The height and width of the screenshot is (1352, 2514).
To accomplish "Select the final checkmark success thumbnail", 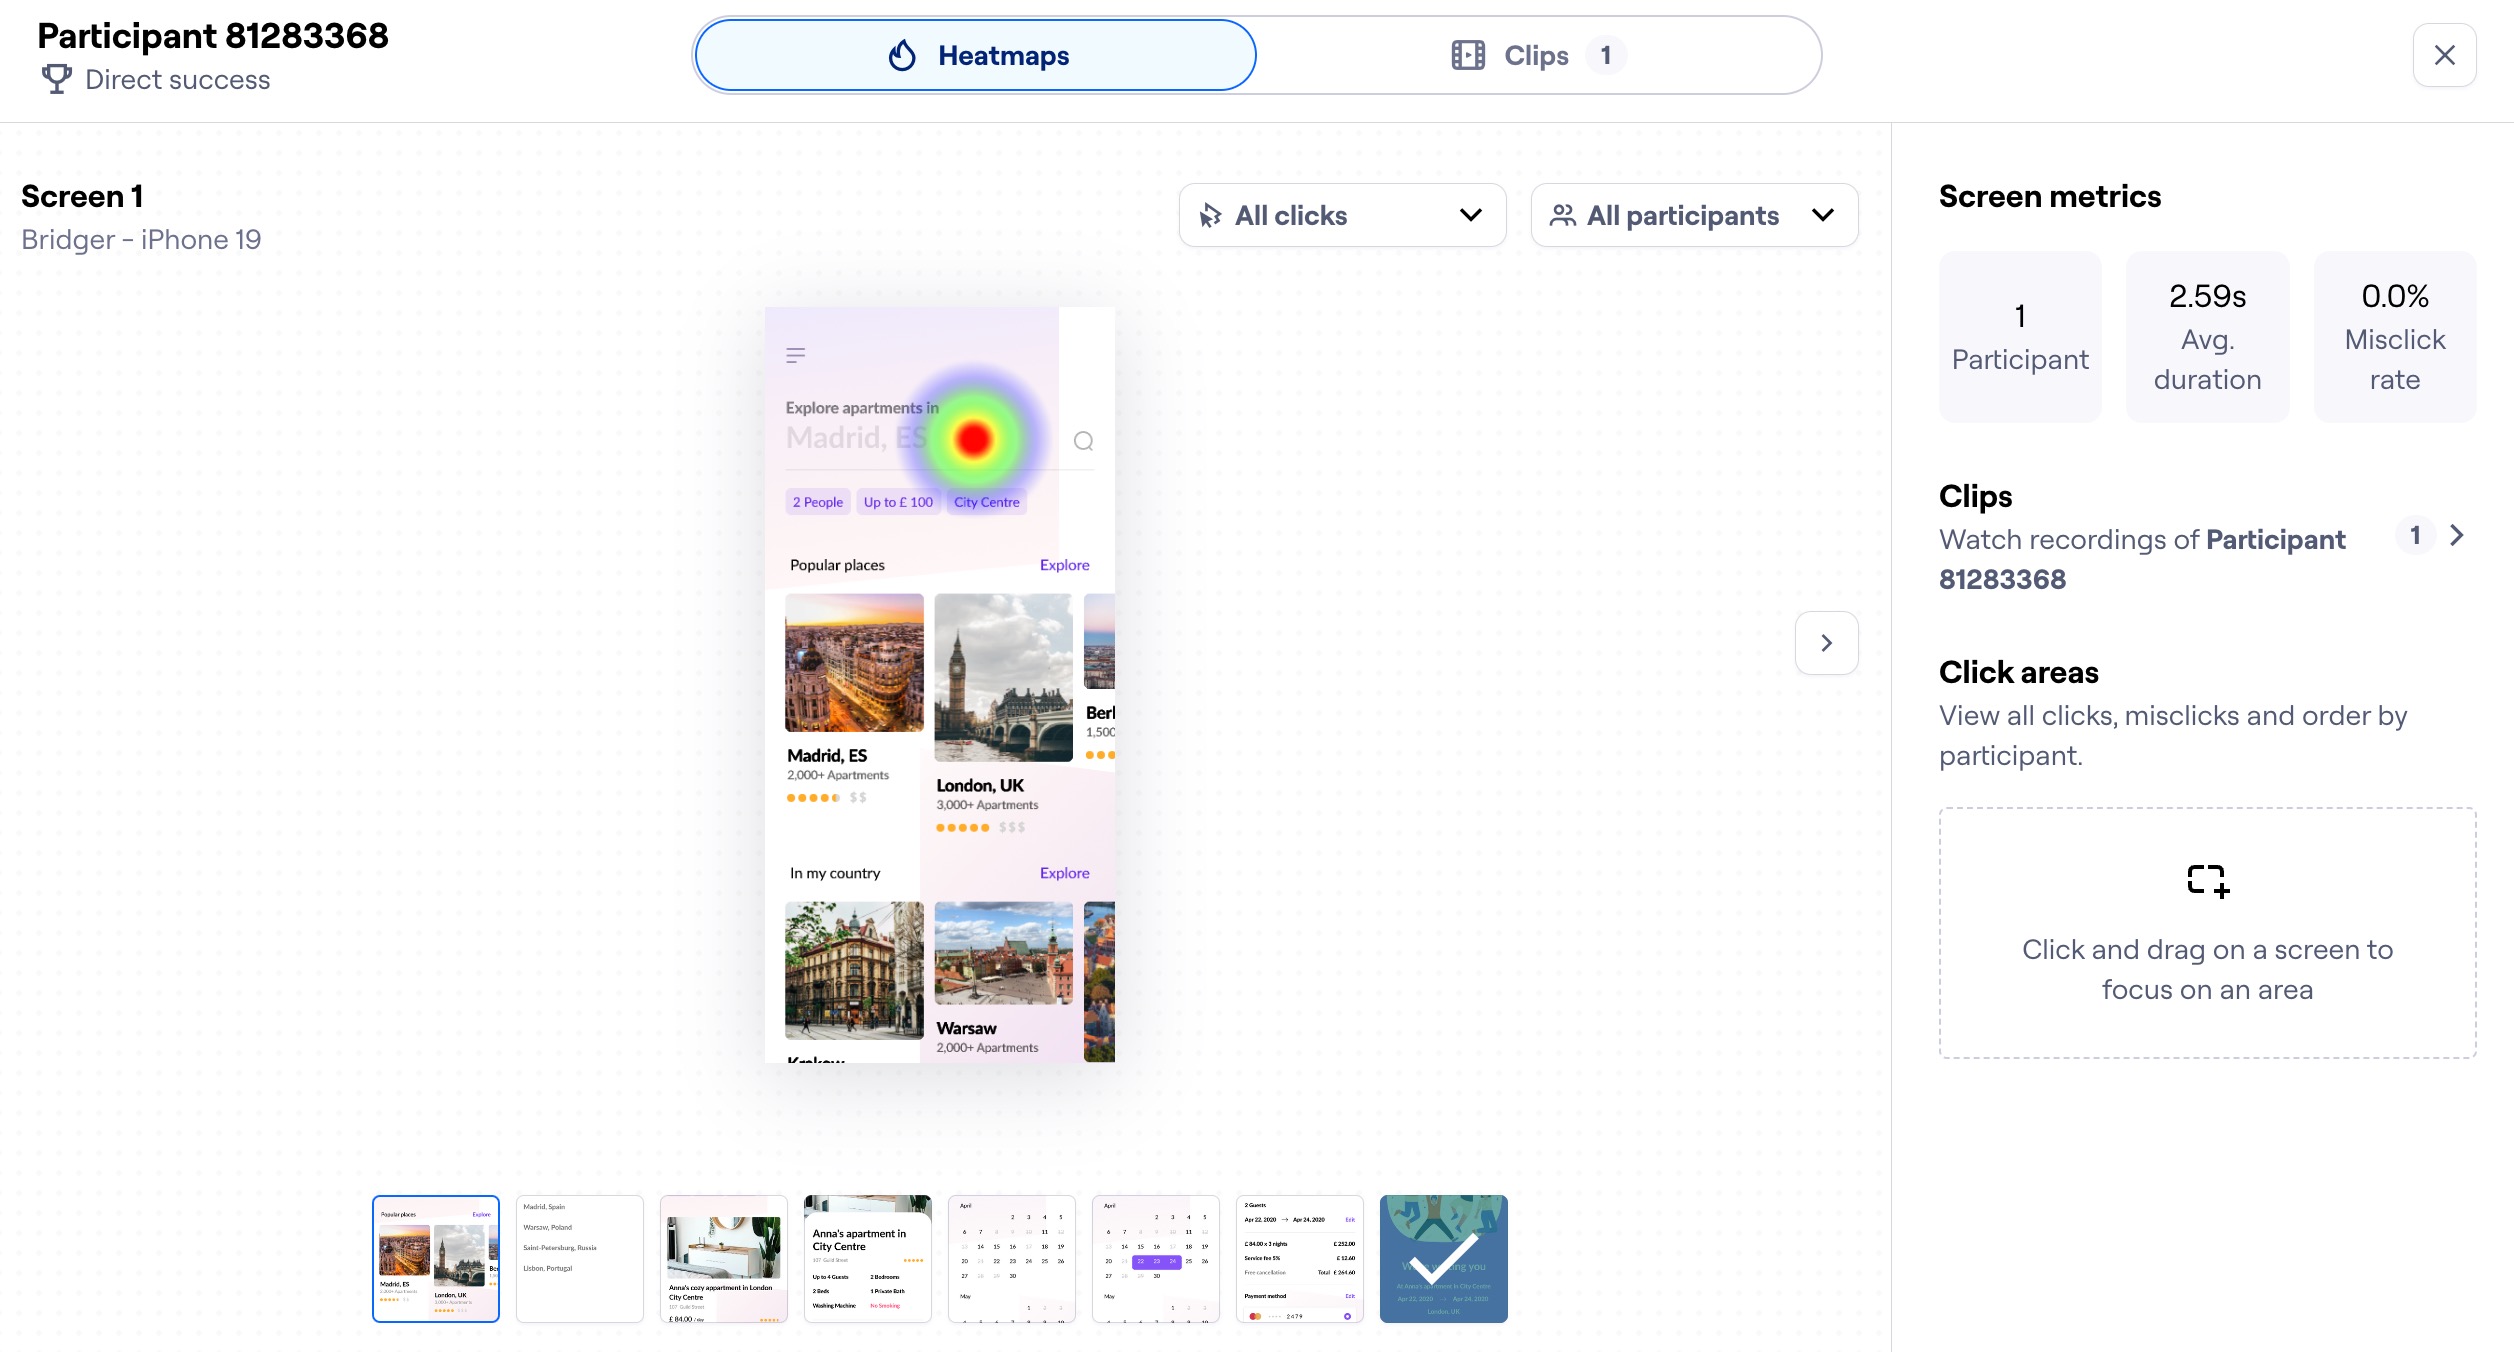I will (x=1444, y=1259).
